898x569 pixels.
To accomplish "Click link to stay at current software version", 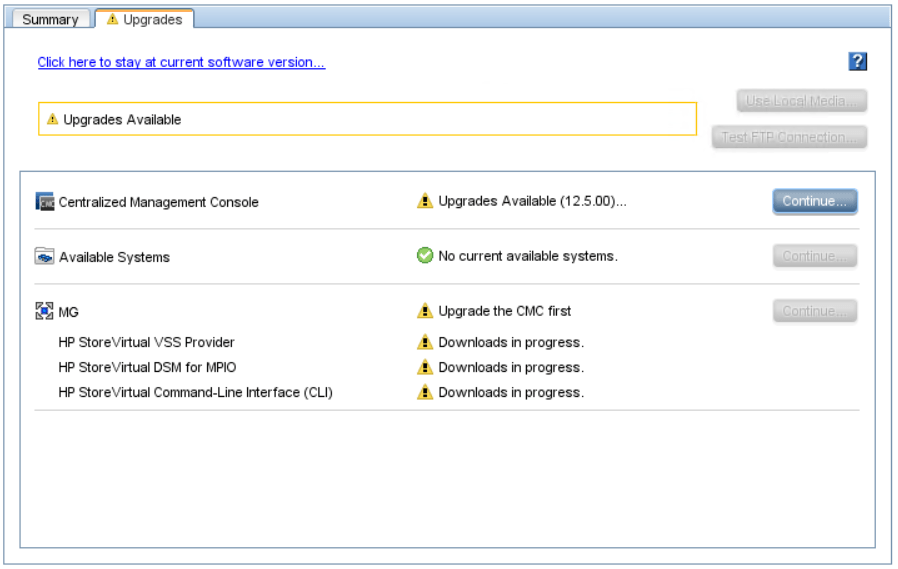I will [x=181, y=62].
